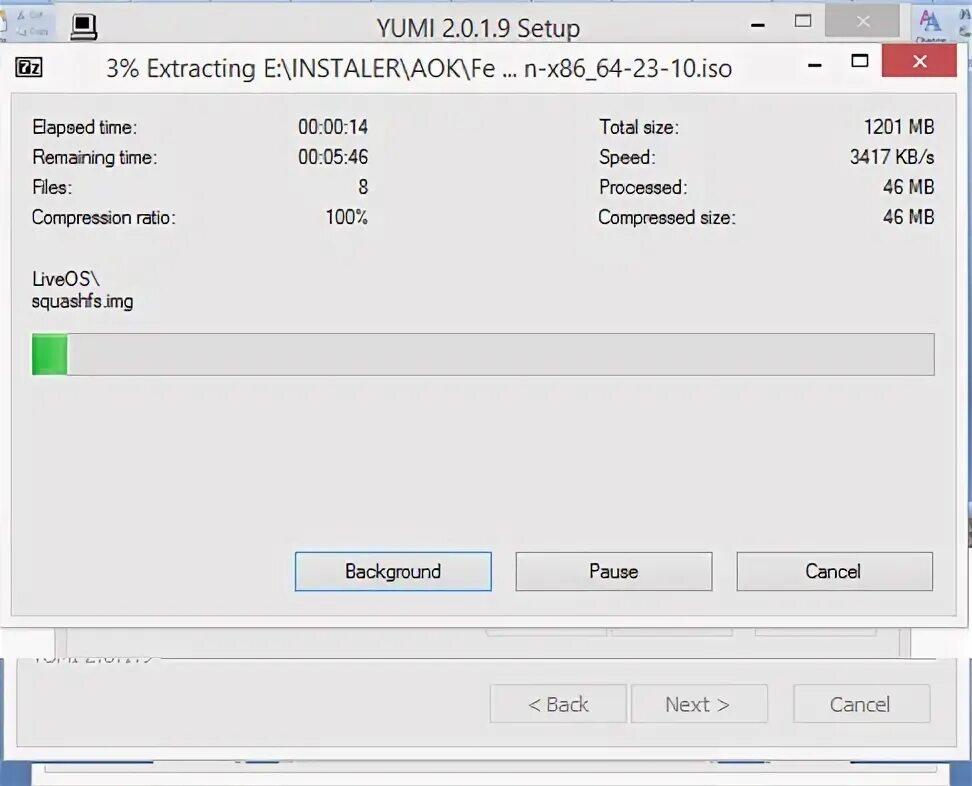Click Cancel in YUMI Setup window
Image resolution: width=972 pixels, height=786 pixels.
tap(862, 704)
